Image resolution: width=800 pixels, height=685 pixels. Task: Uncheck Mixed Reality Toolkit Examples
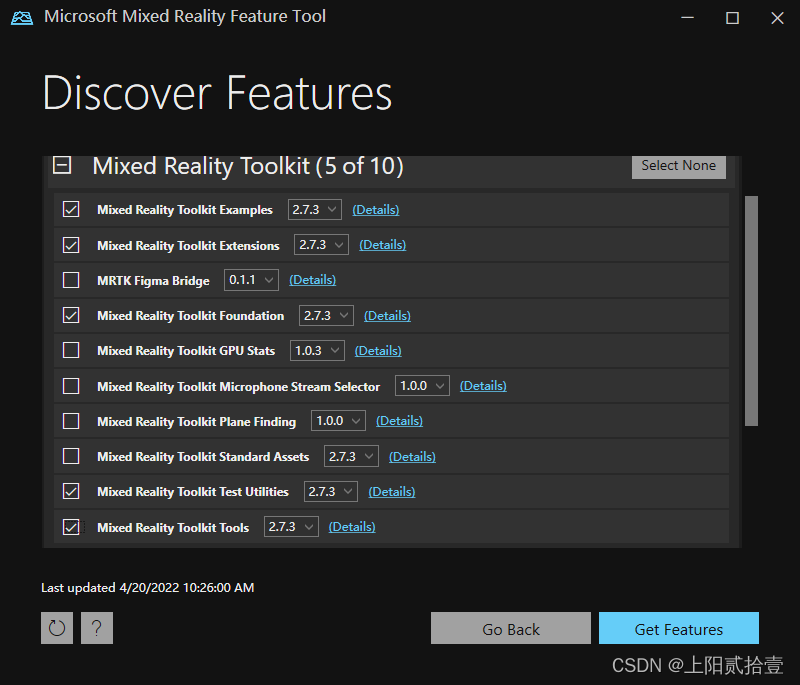pyautogui.click(x=71, y=209)
